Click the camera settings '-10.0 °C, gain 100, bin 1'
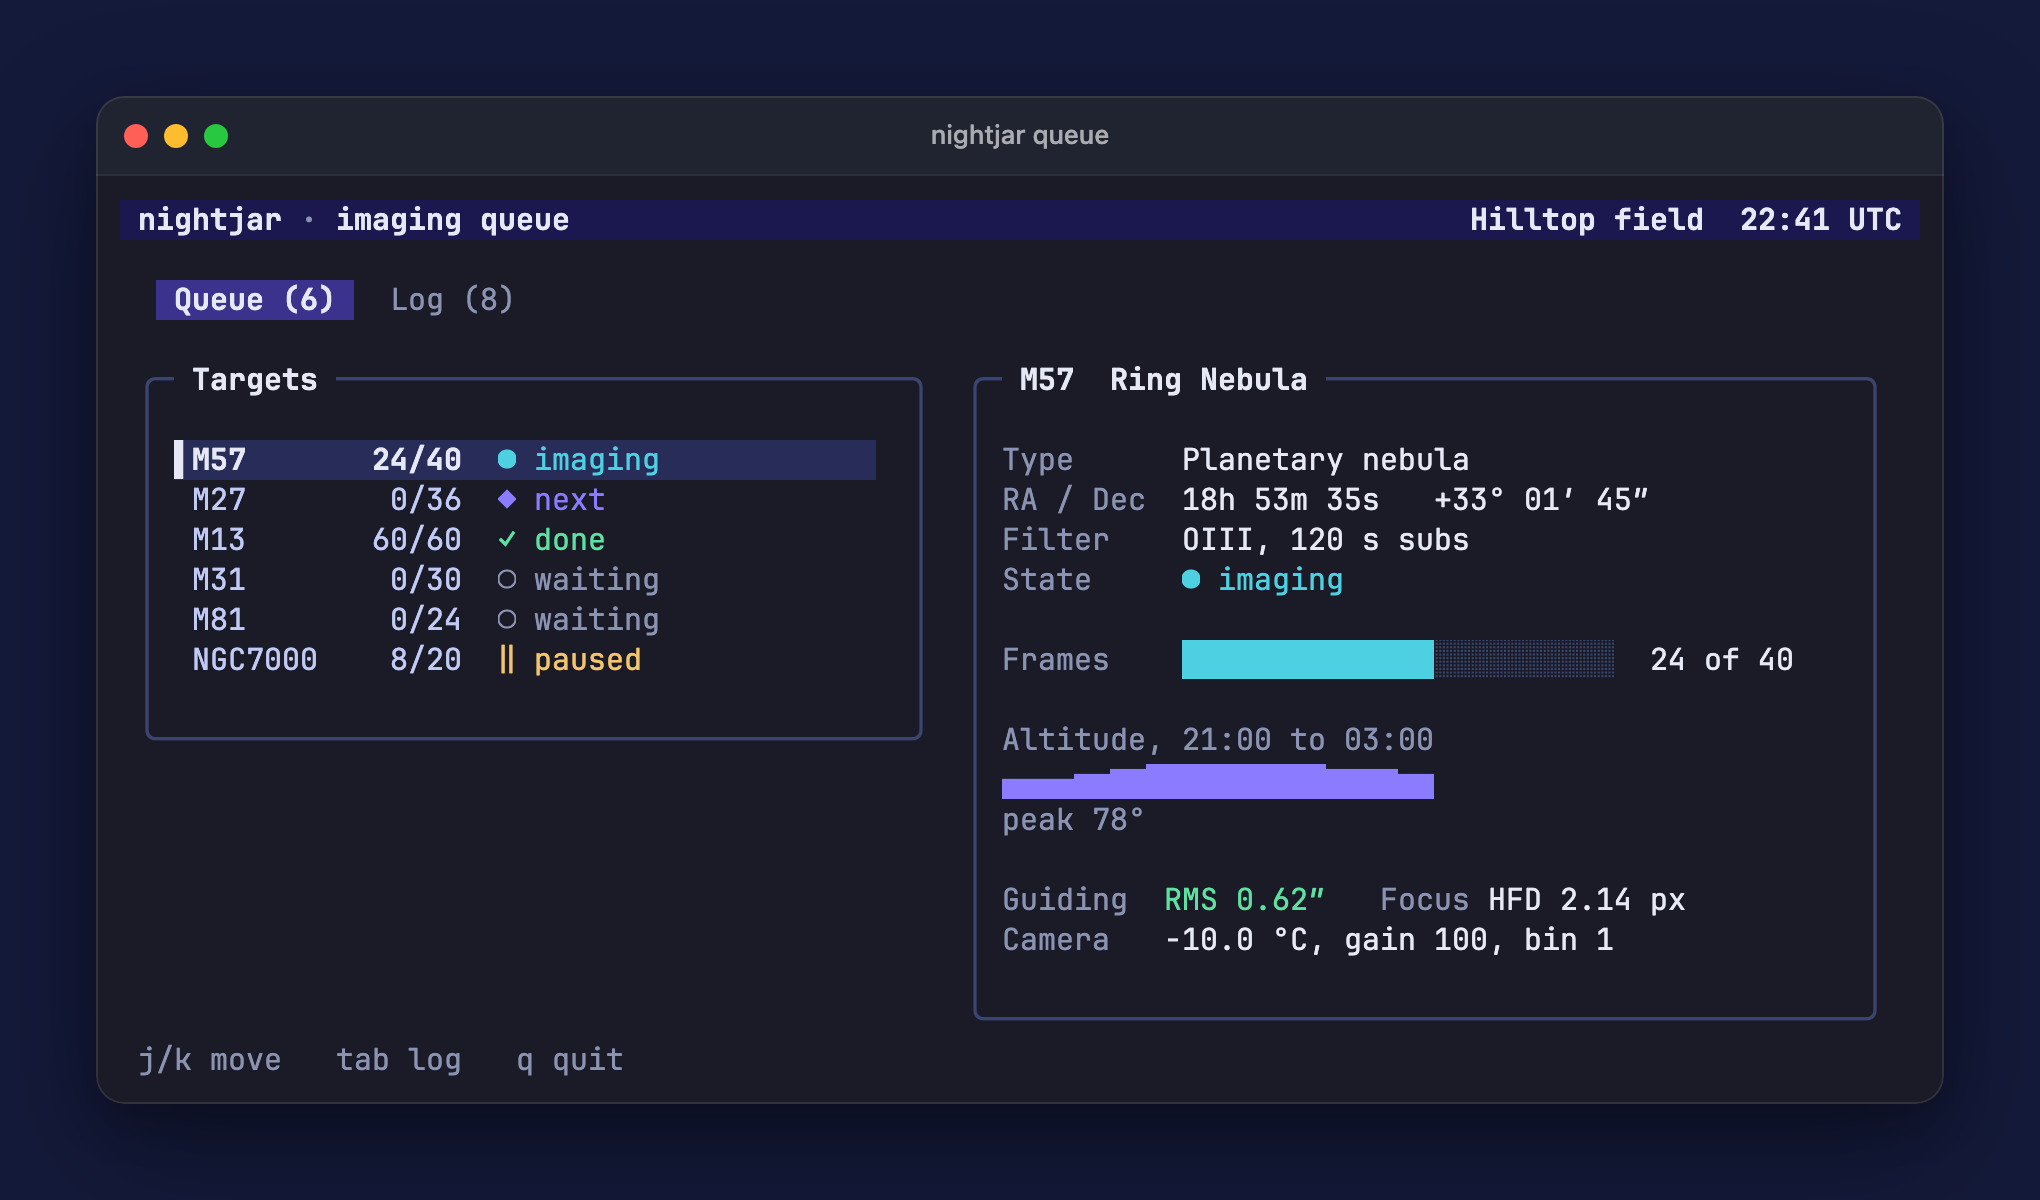The height and width of the screenshot is (1200, 2040). click(1389, 940)
